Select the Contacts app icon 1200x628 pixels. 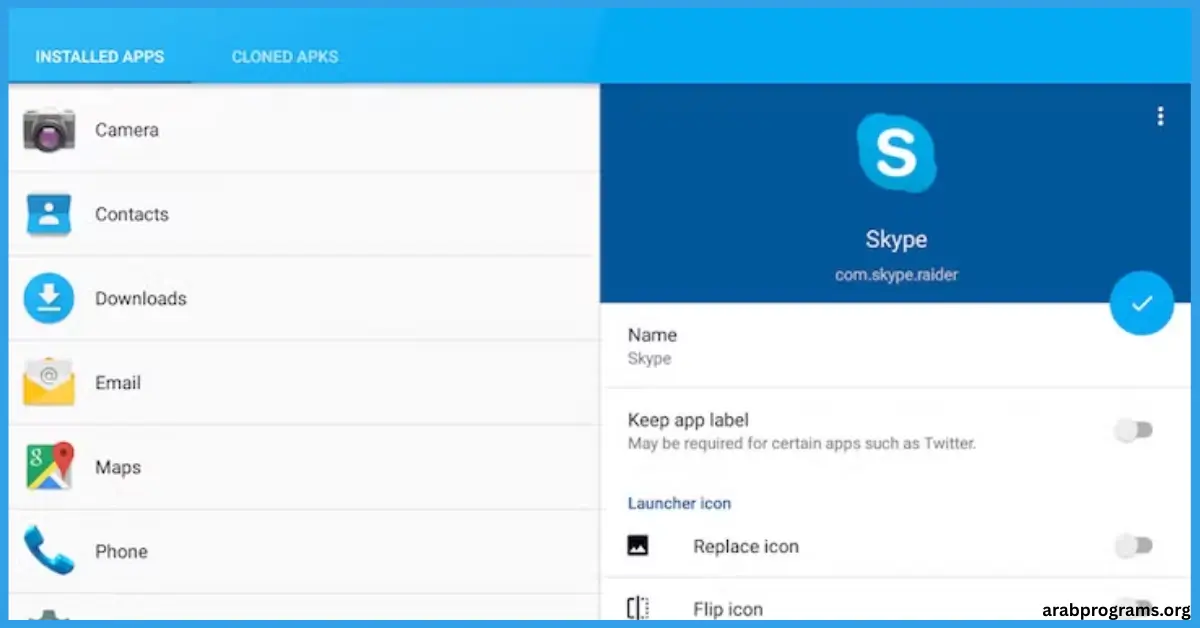click(49, 214)
